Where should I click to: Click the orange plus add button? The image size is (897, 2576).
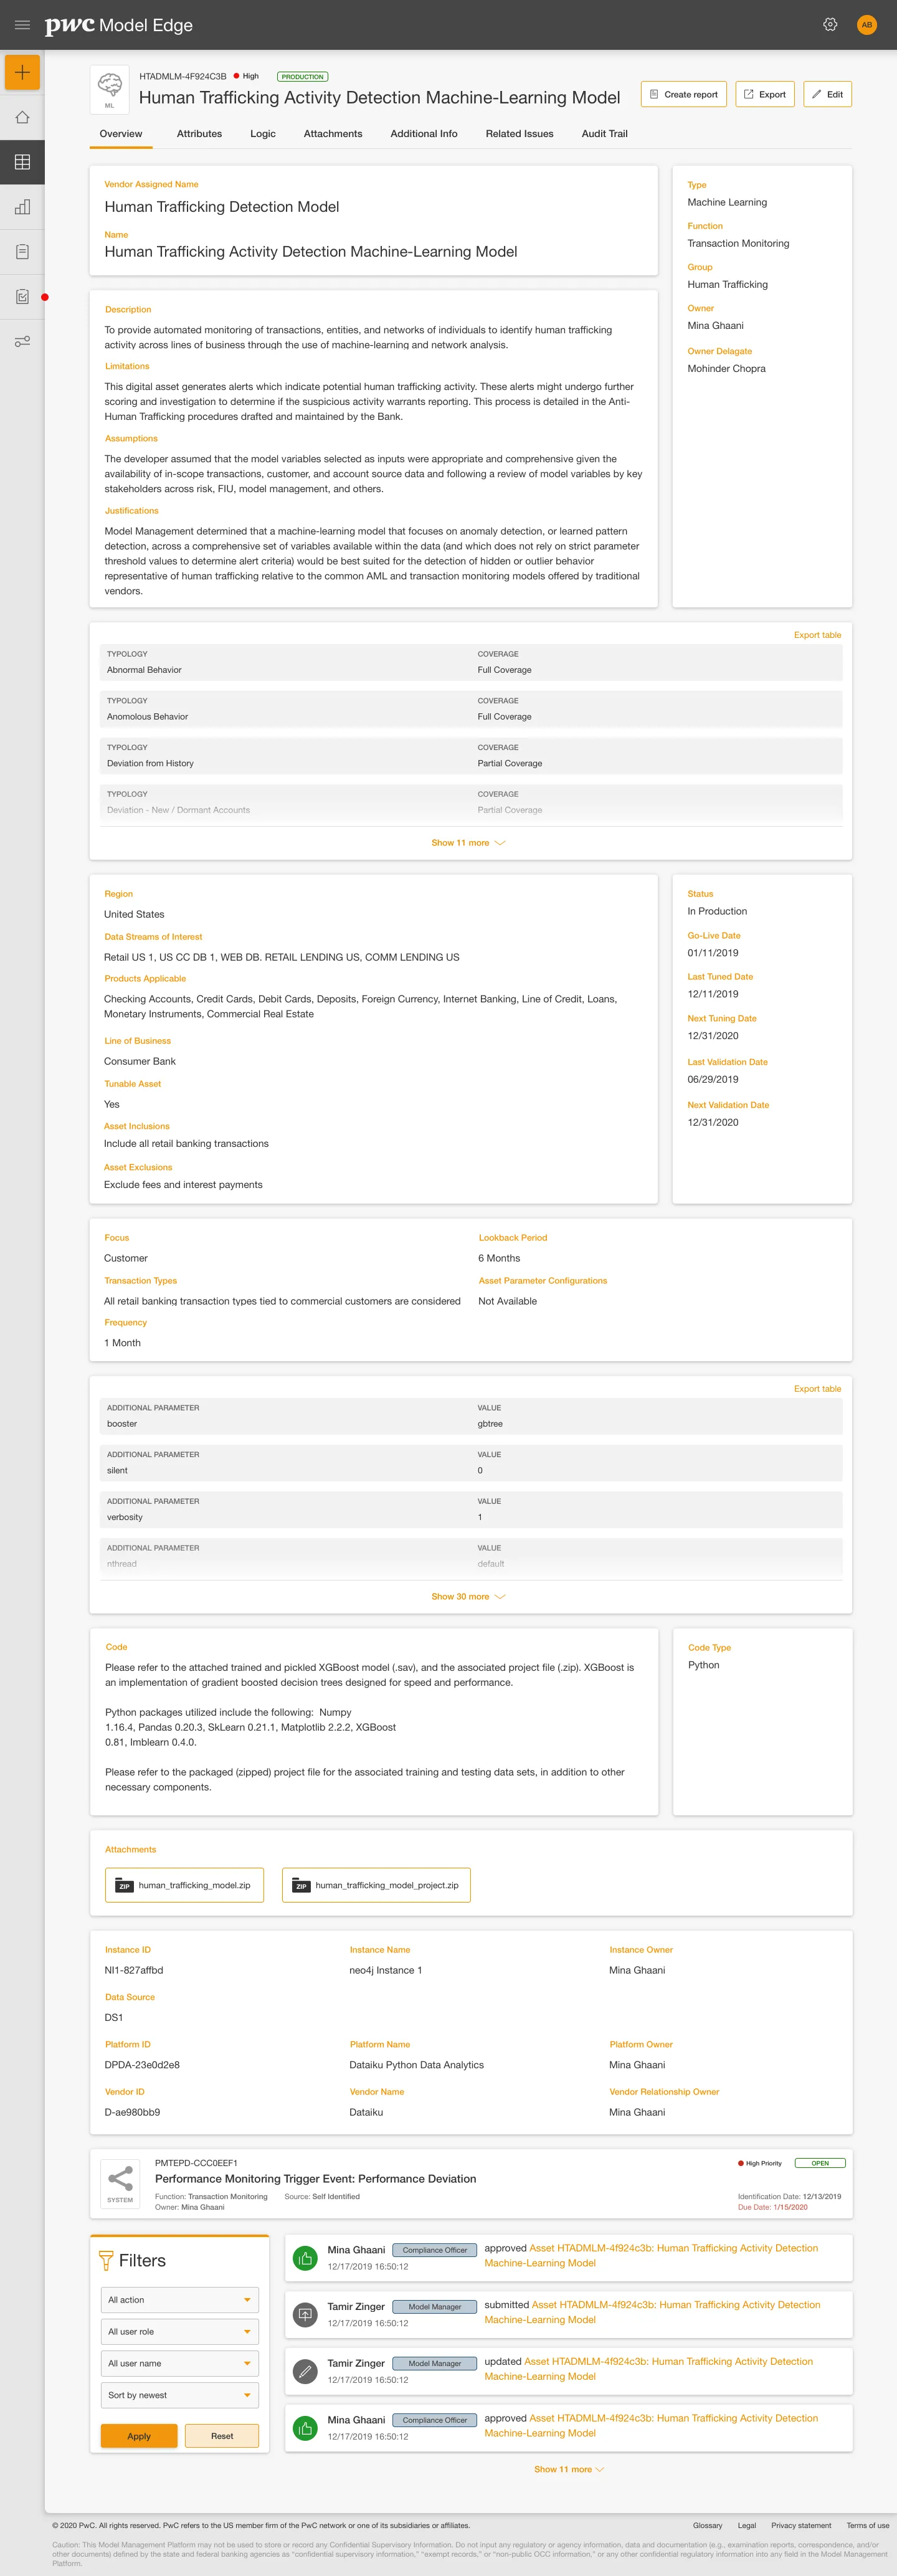point(22,72)
